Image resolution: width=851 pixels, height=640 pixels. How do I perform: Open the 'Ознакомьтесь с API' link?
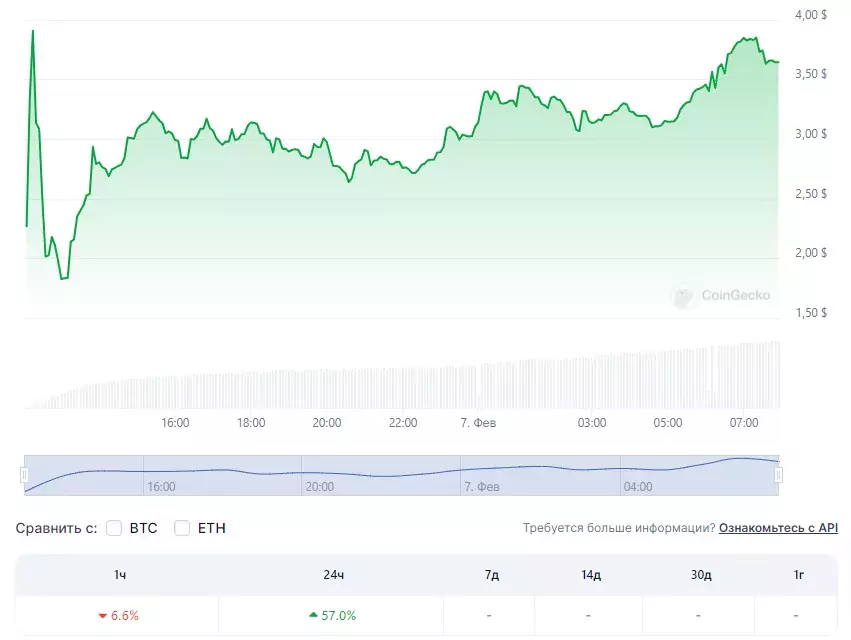coord(778,528)
